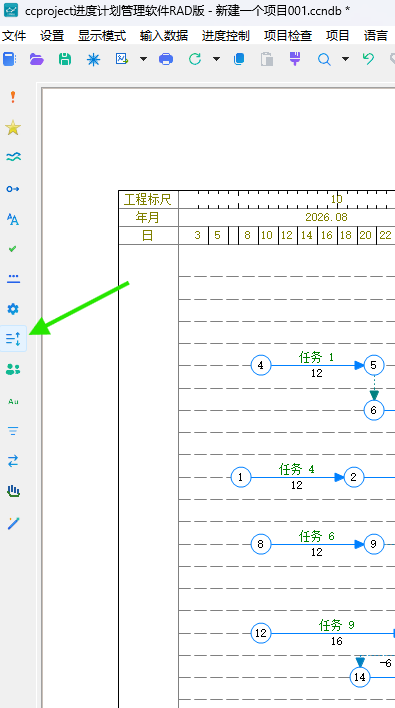Select node 12 in the network diagram
The height and width of the screenshot is (708, 395).
(x=261, y=633)
